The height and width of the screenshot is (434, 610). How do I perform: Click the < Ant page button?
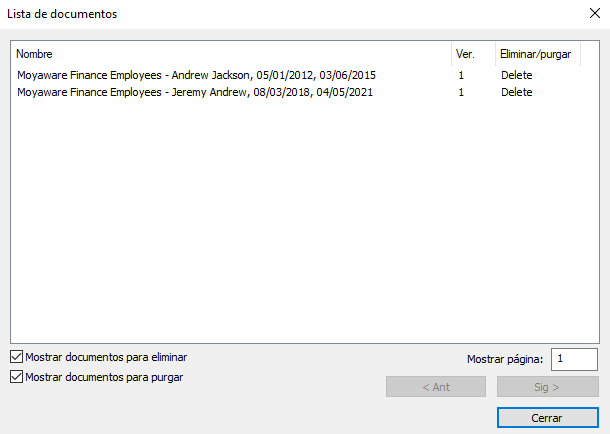(x=436, y=387)
